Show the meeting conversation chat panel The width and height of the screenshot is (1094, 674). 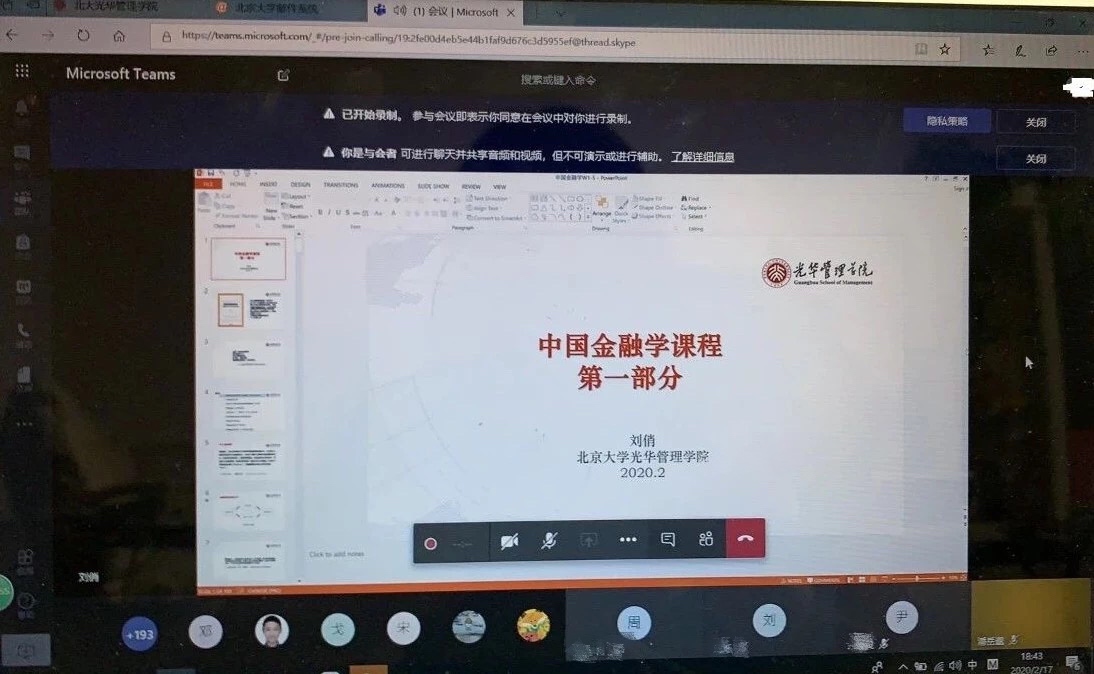668,540
